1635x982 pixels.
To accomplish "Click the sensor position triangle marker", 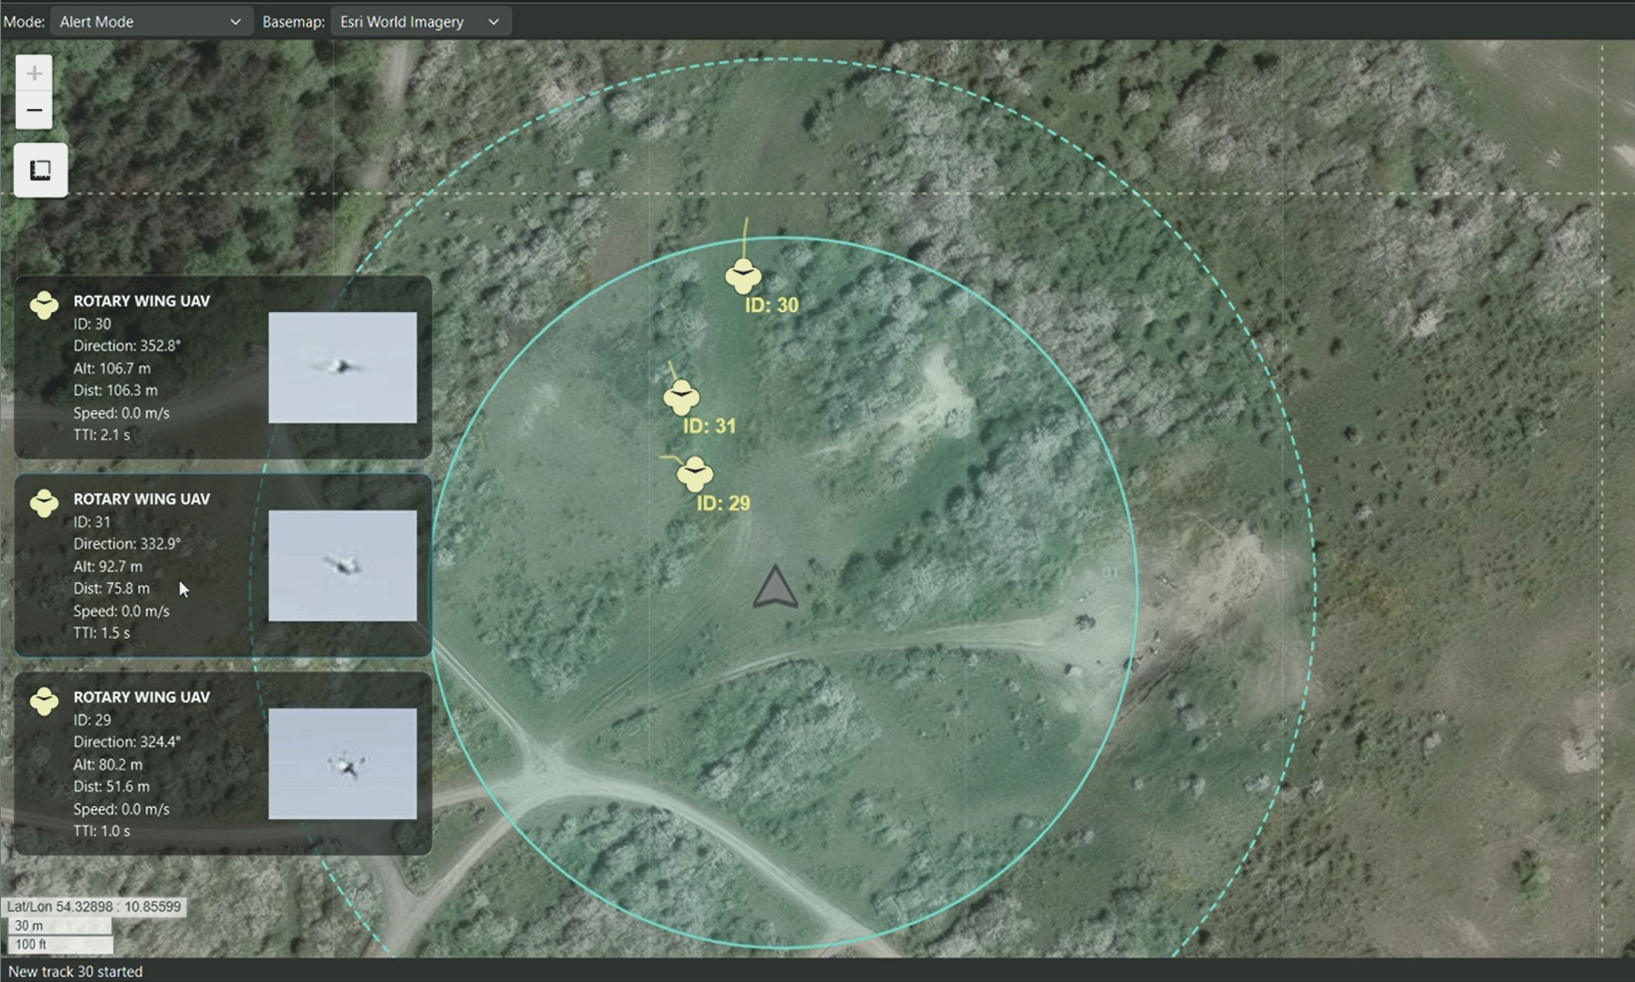I will [x=775, y=587].
